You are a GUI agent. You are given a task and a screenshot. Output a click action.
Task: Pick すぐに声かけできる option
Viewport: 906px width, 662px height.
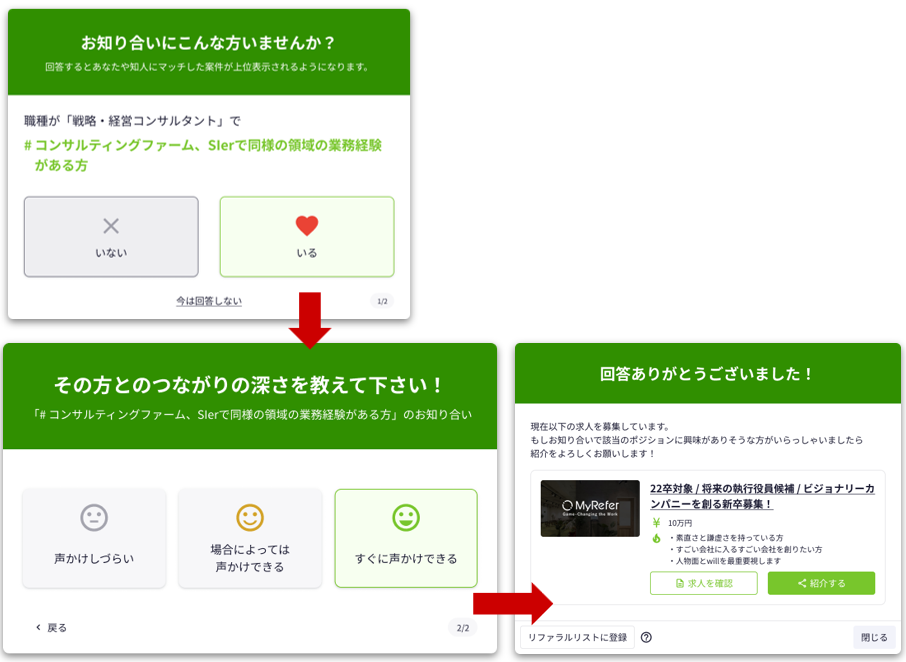[x=406, y=539]
